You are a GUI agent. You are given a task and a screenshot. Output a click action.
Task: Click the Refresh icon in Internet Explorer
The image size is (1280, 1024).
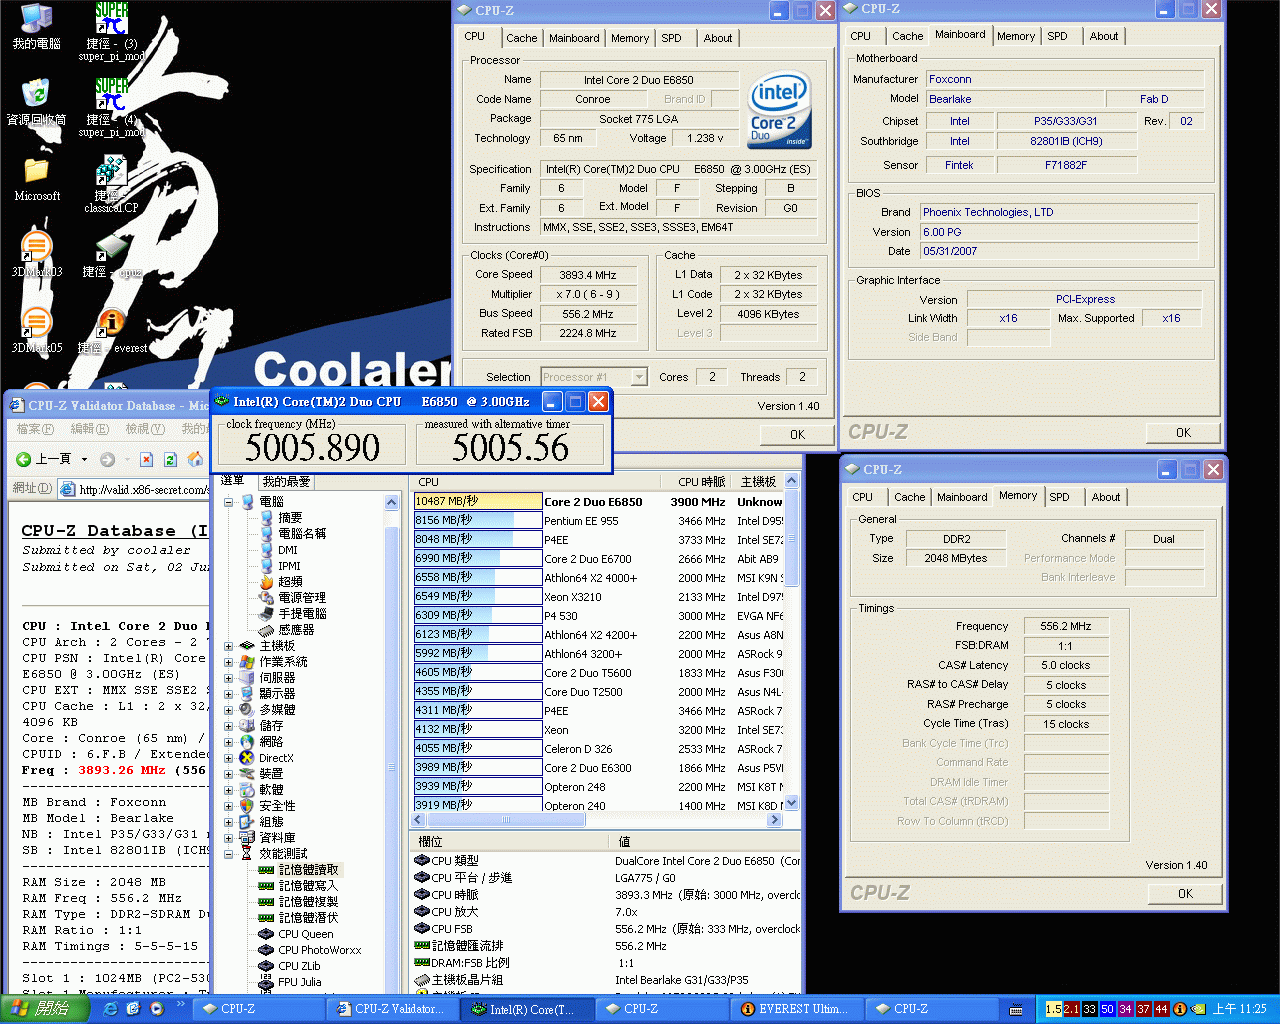click(x=170, y=459)
